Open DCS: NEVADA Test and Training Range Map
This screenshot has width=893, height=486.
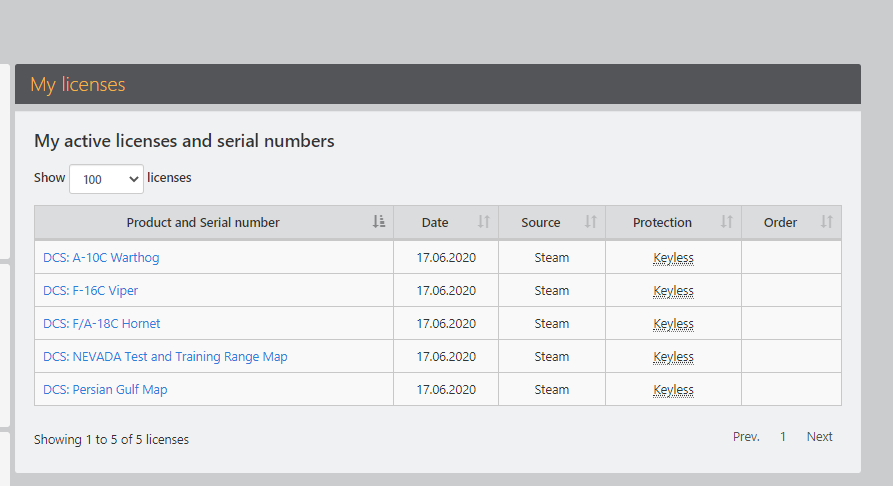pos(165,357)
